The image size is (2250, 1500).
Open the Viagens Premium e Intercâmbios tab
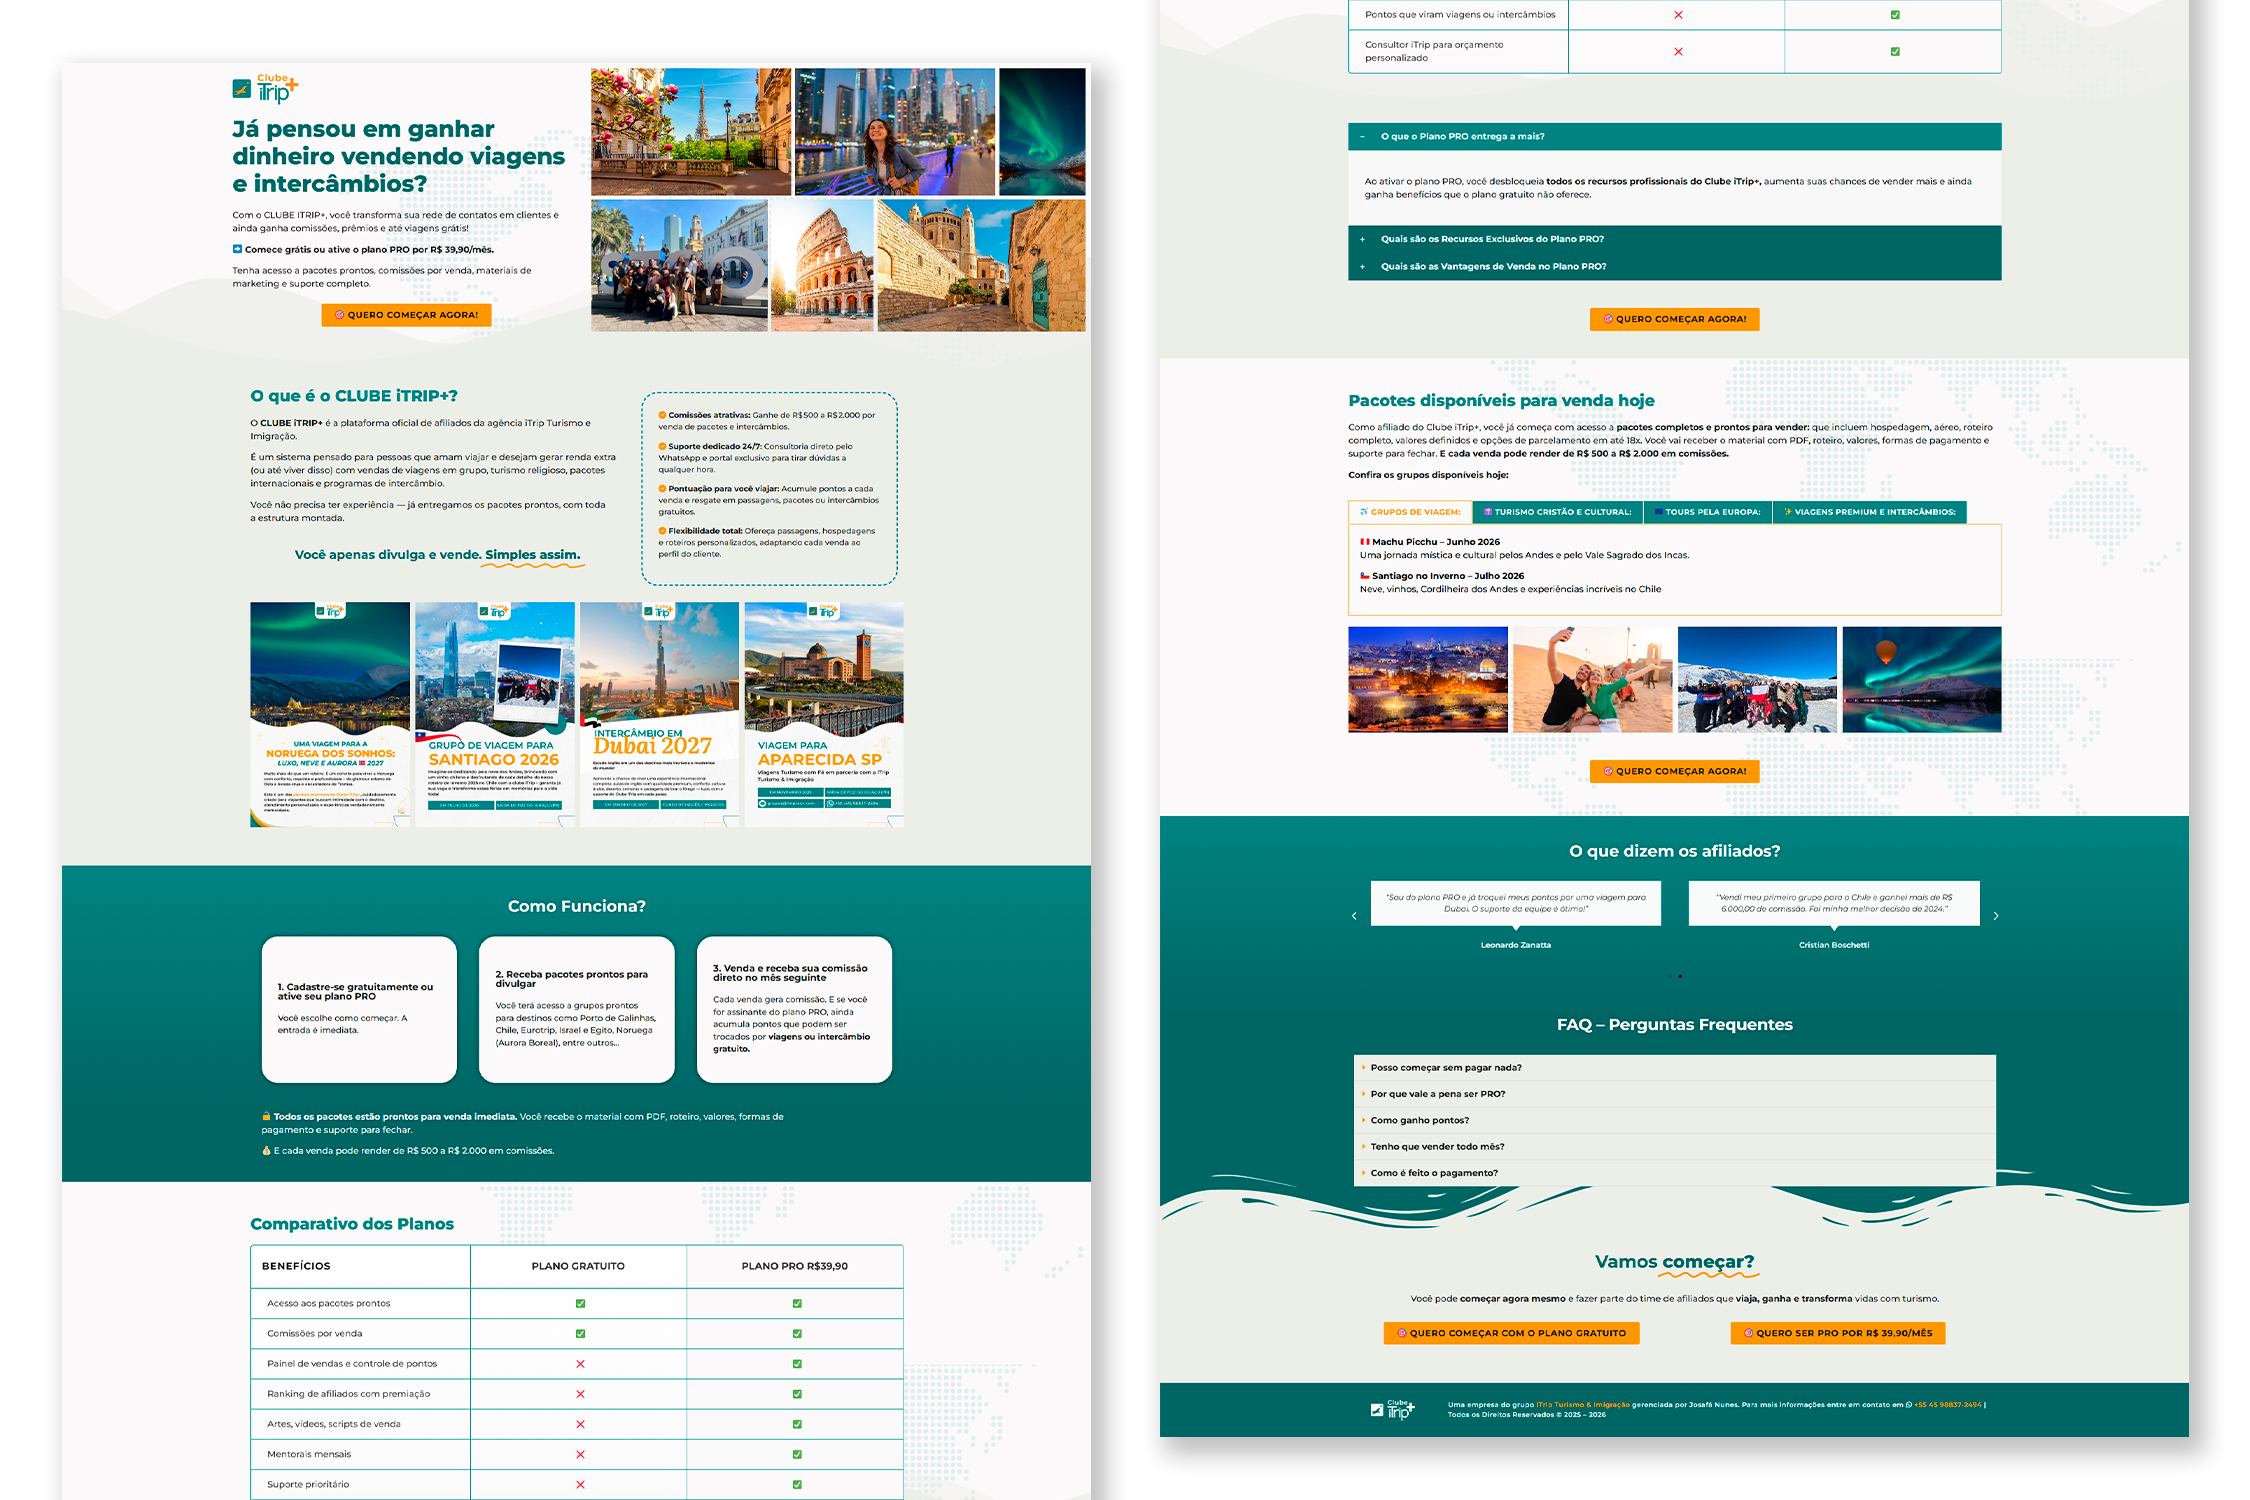click(1869, 512)
